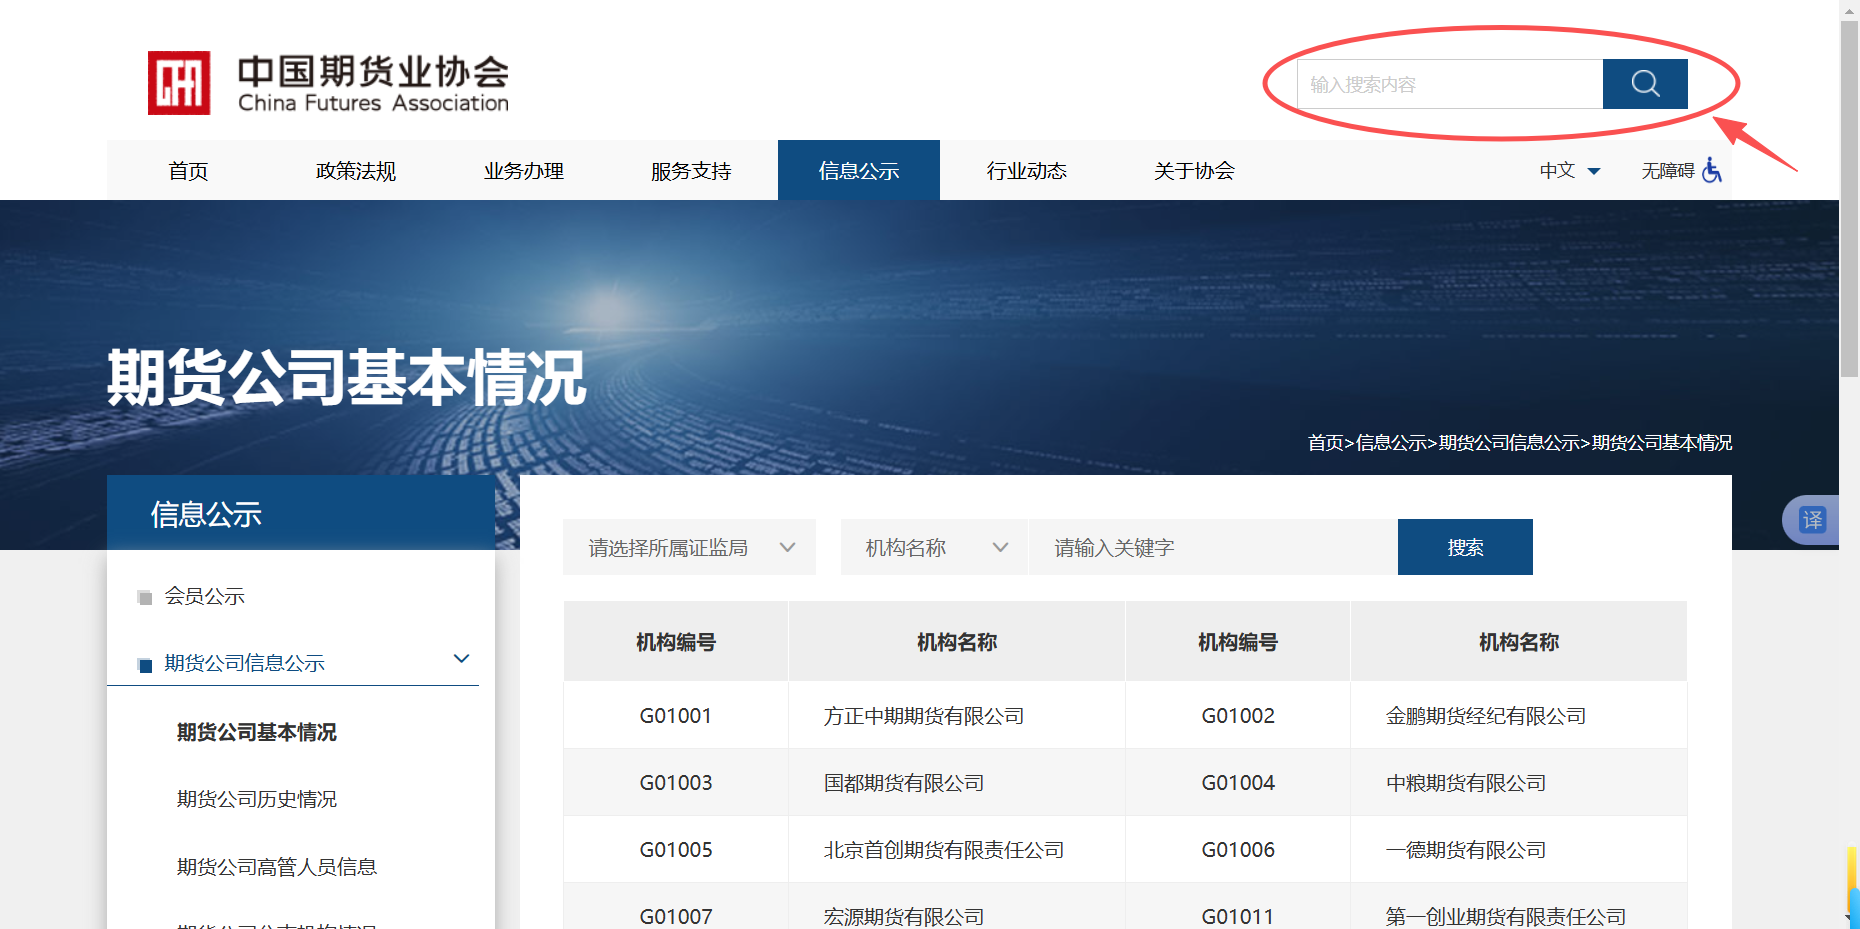Open the 中文 language dropdown

[x=1569, y=171]
